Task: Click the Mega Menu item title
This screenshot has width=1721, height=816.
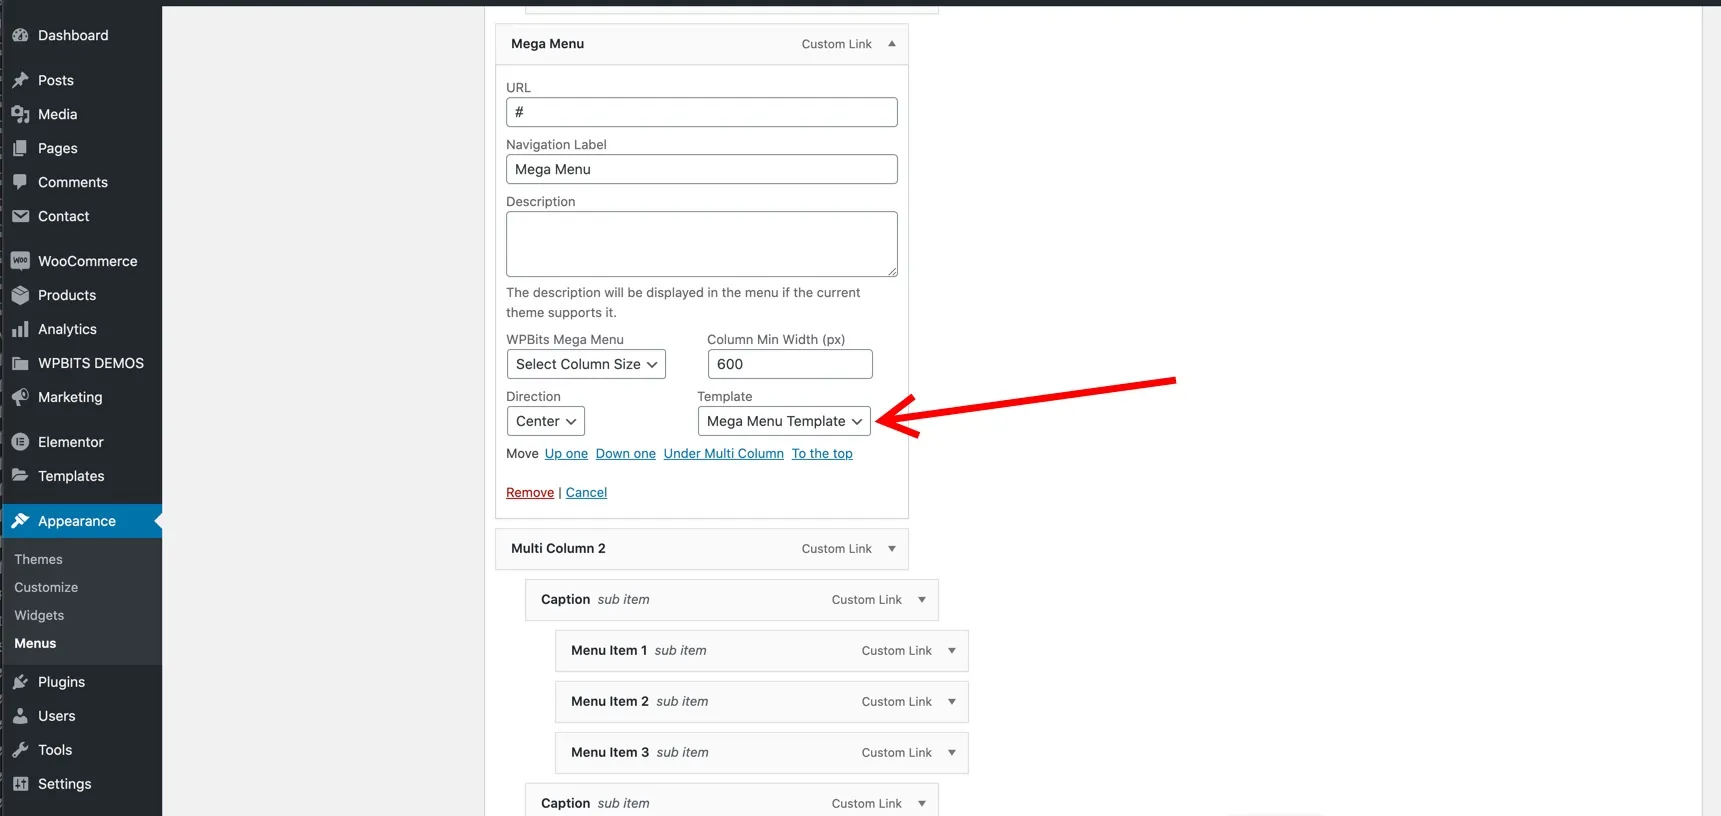Action: (x=548, y=44)
